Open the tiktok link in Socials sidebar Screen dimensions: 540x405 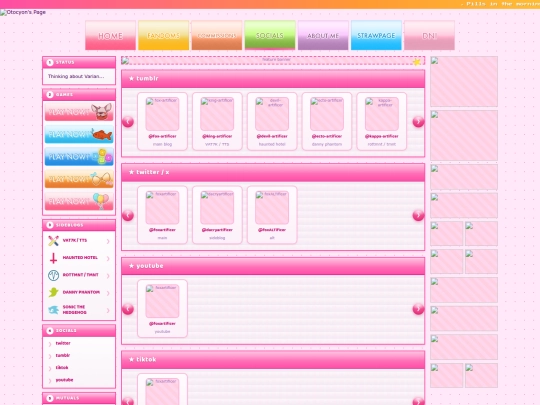point(62,367)
